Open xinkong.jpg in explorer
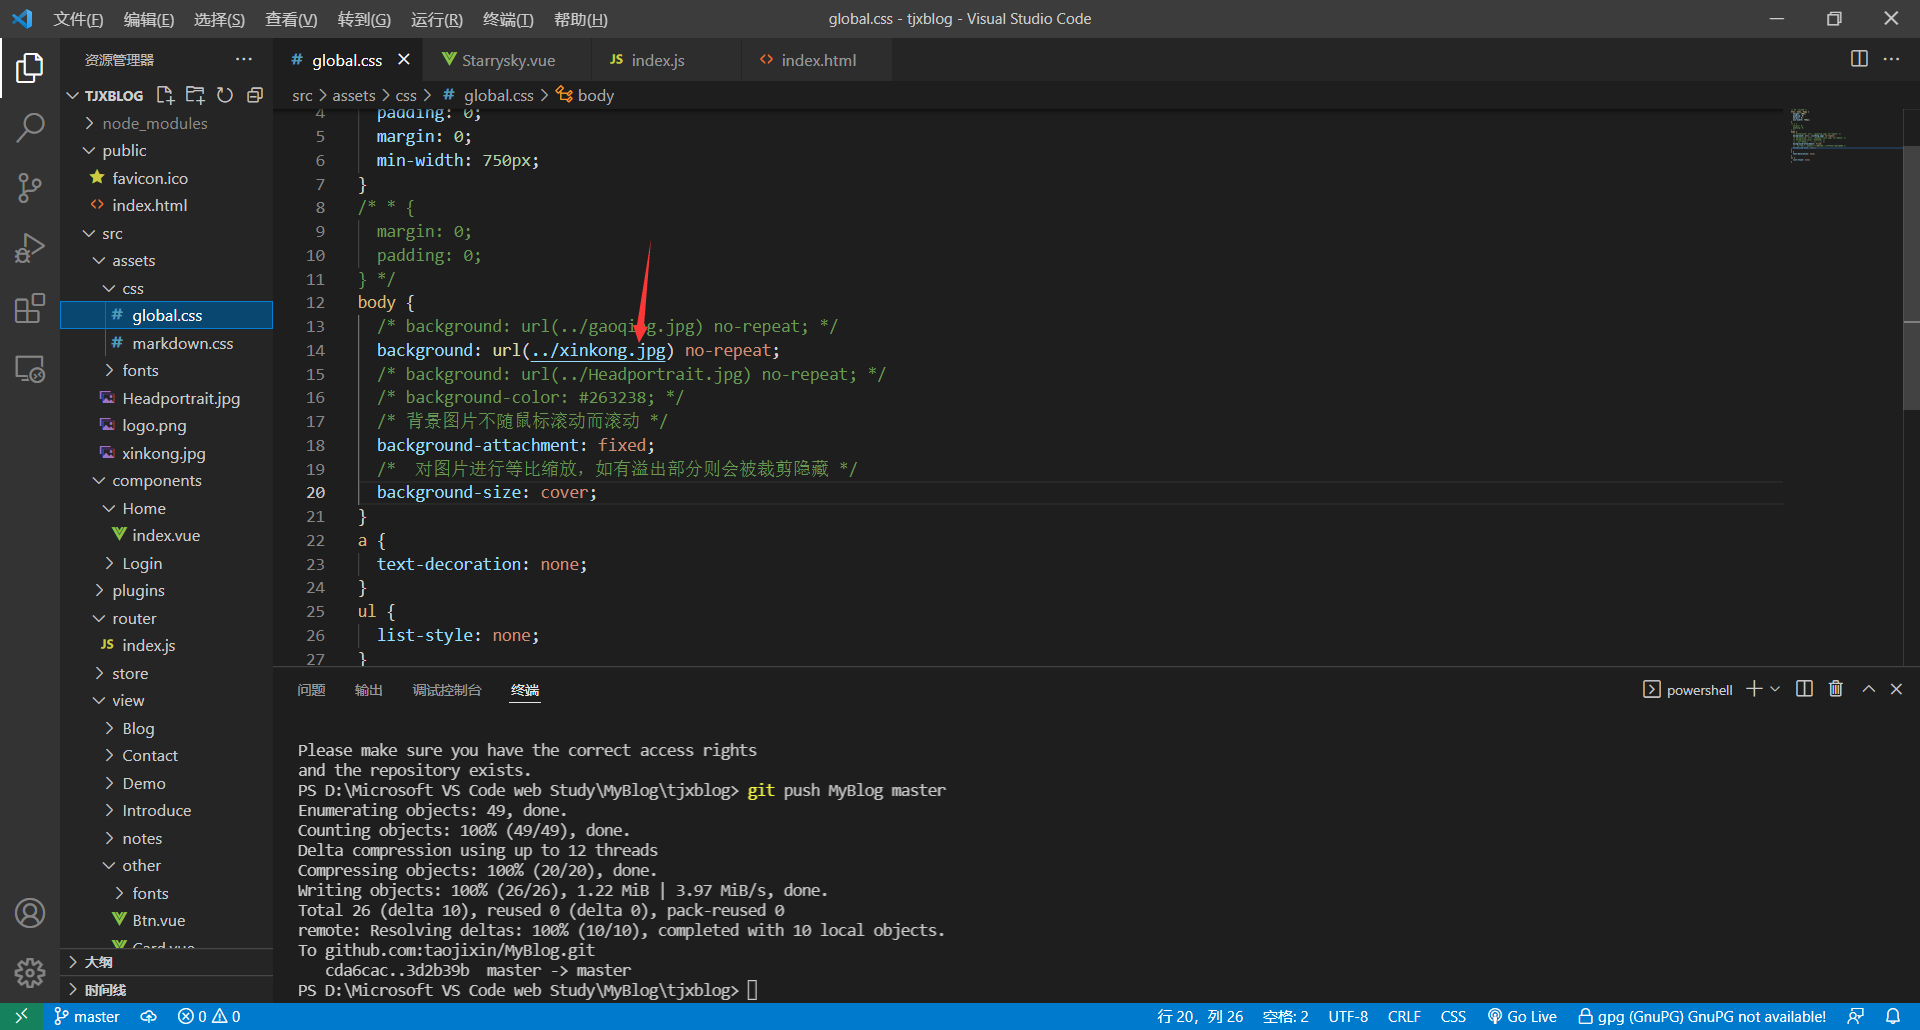This screenshot has width=1920, height=1030. point(166,453)
